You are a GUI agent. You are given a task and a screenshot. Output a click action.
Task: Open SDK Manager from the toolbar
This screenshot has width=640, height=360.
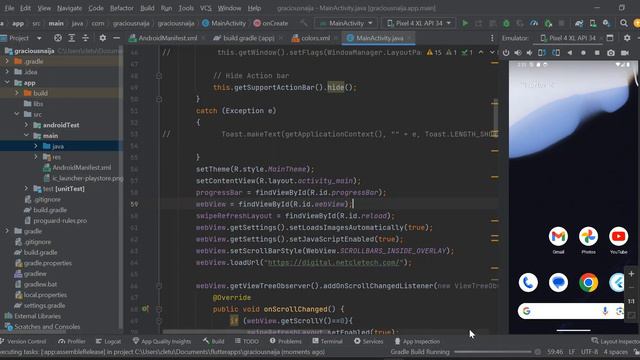(x=607, y=23)
